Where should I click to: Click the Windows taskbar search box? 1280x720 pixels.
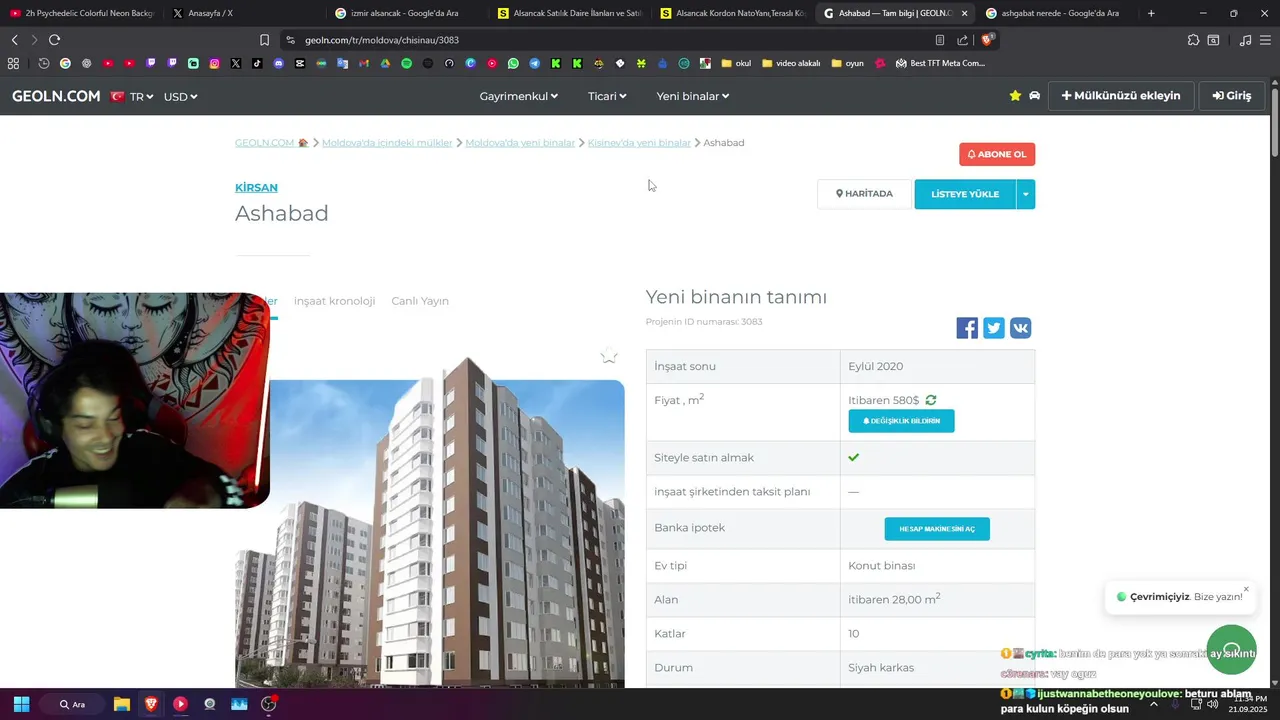[x=72, y=704]
